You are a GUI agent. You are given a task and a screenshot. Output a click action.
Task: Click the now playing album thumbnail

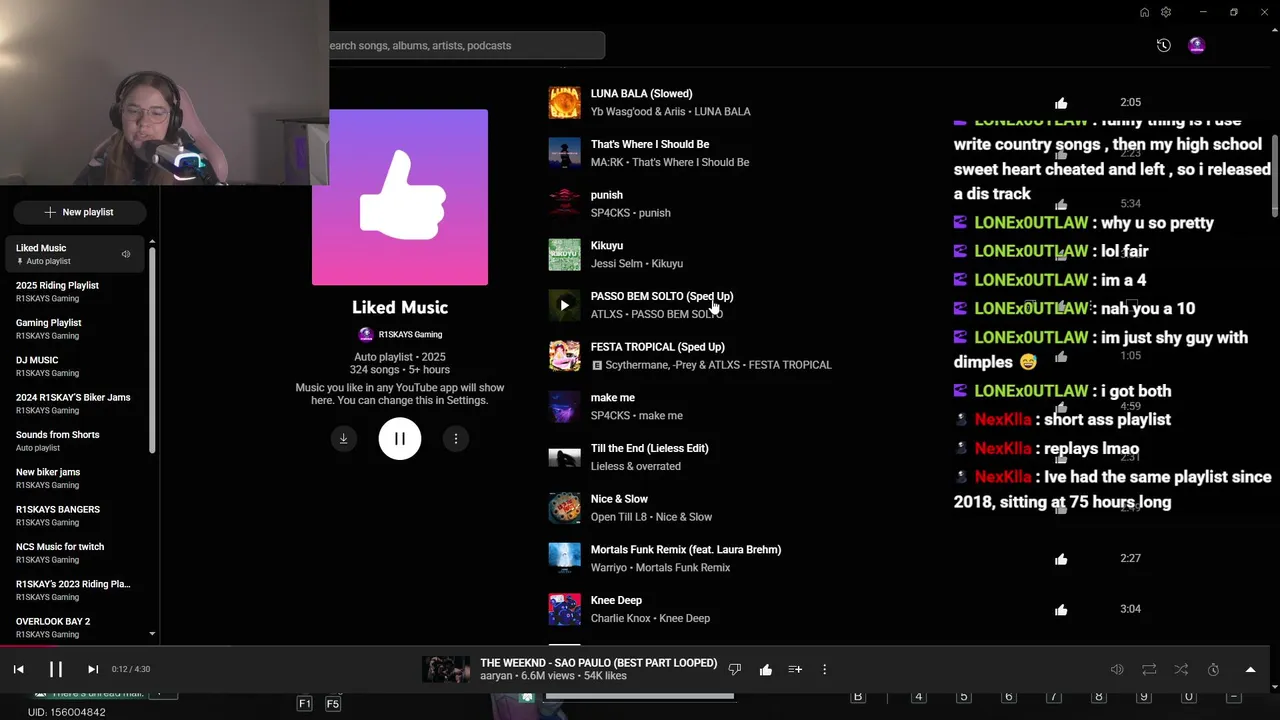(x=445, y=669)
